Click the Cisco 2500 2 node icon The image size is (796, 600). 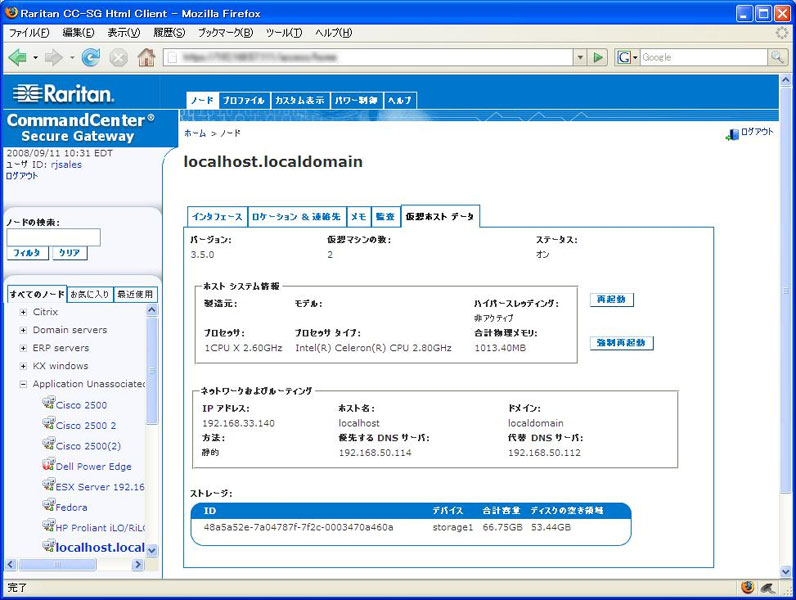point(48,424)
